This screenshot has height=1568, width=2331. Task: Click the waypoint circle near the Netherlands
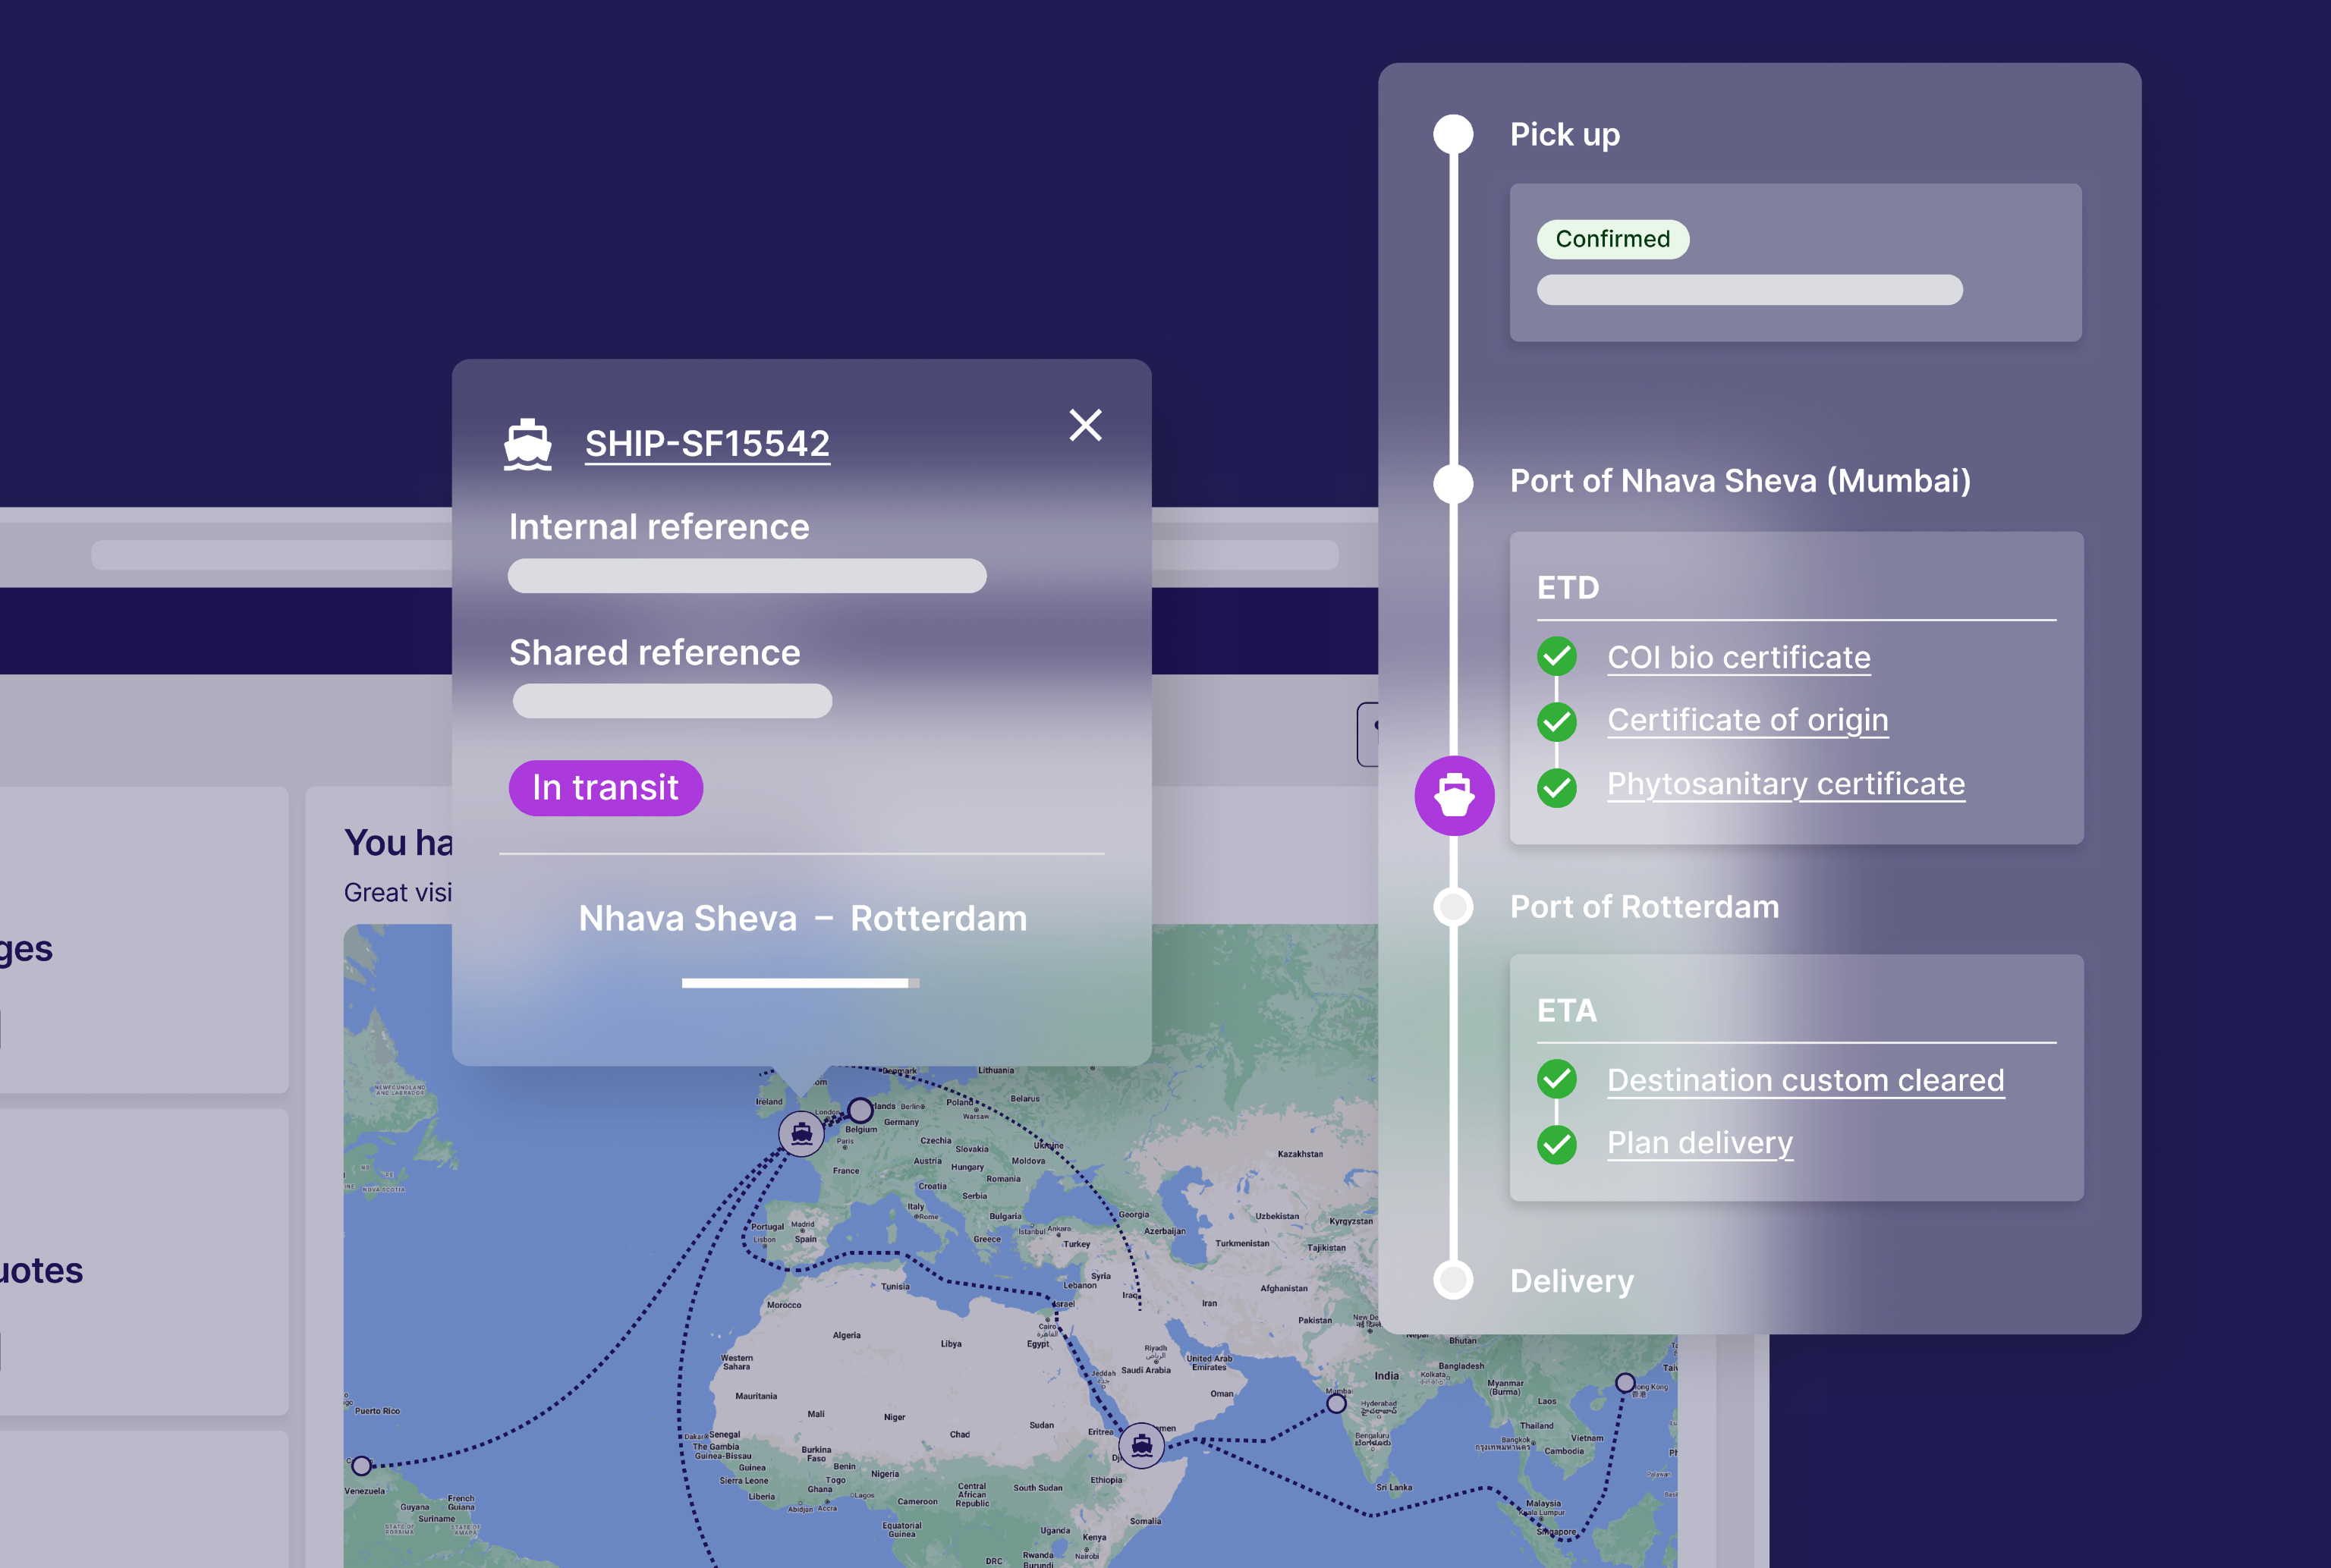click(x=860, y=1110)
